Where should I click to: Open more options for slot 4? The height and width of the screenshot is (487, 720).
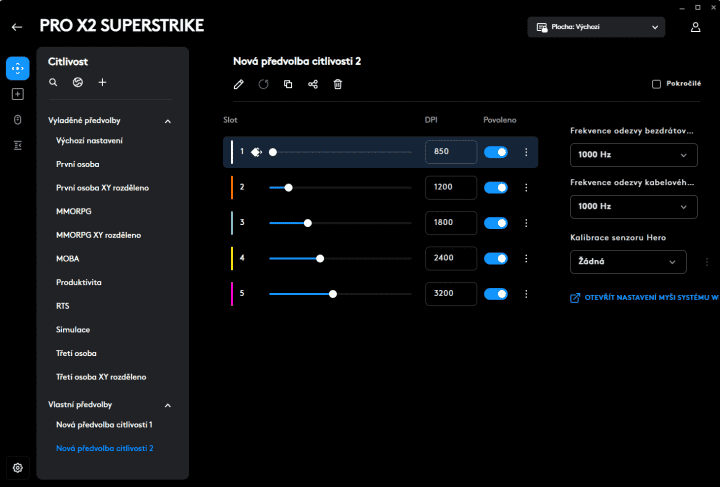point(526,258)
